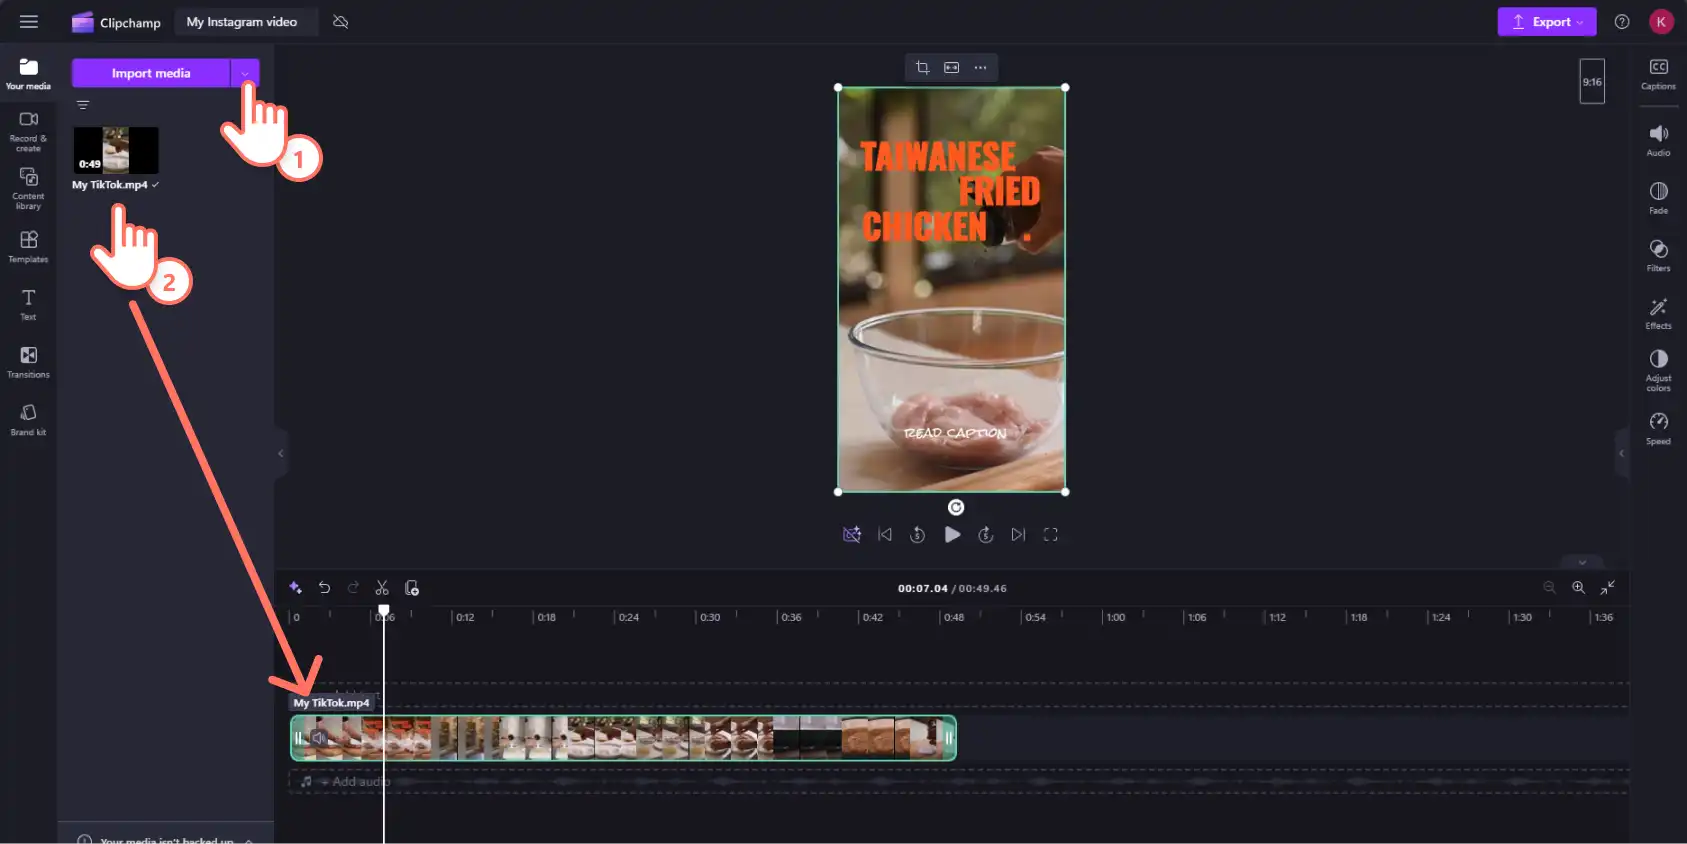Toggle the safe zone/camera-off icon
The width and height of the screenshot is (1687, 844).
point(852,535)
